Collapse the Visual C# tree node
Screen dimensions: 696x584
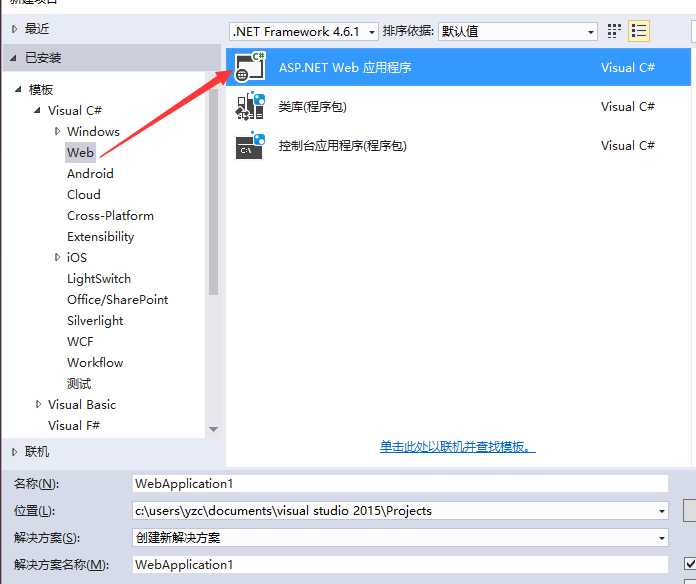pos(37,110)
